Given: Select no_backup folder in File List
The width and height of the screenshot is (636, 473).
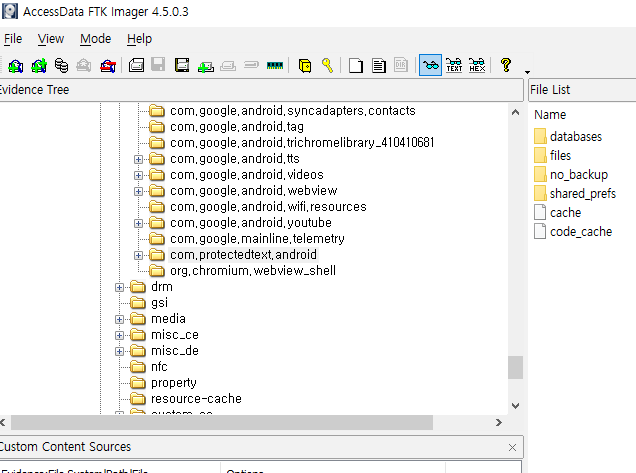Looking at the screenshot, I should click(x=579, y=175).
